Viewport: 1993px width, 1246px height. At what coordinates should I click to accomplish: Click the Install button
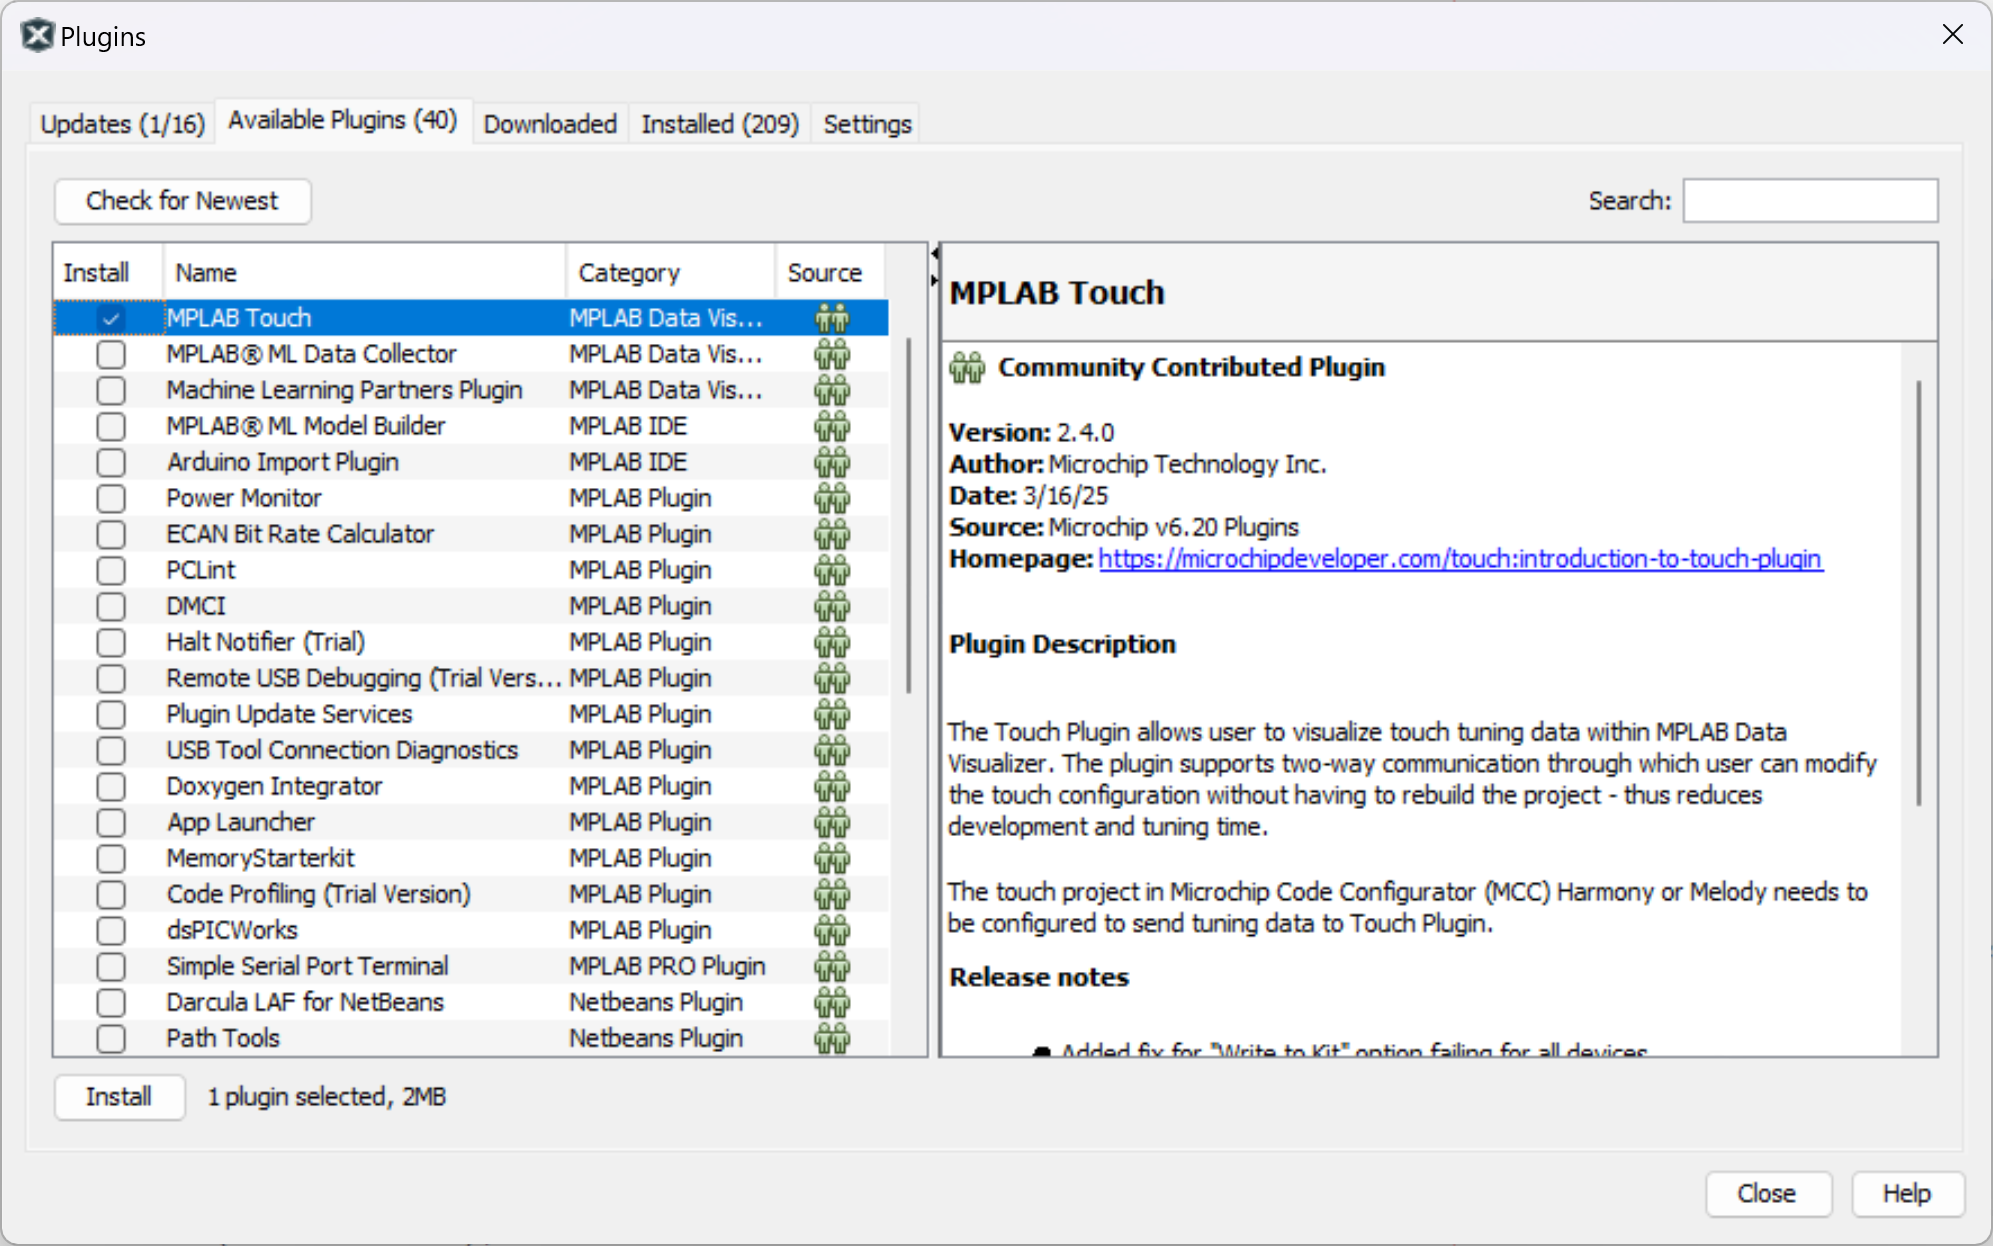click(119, 1097)
